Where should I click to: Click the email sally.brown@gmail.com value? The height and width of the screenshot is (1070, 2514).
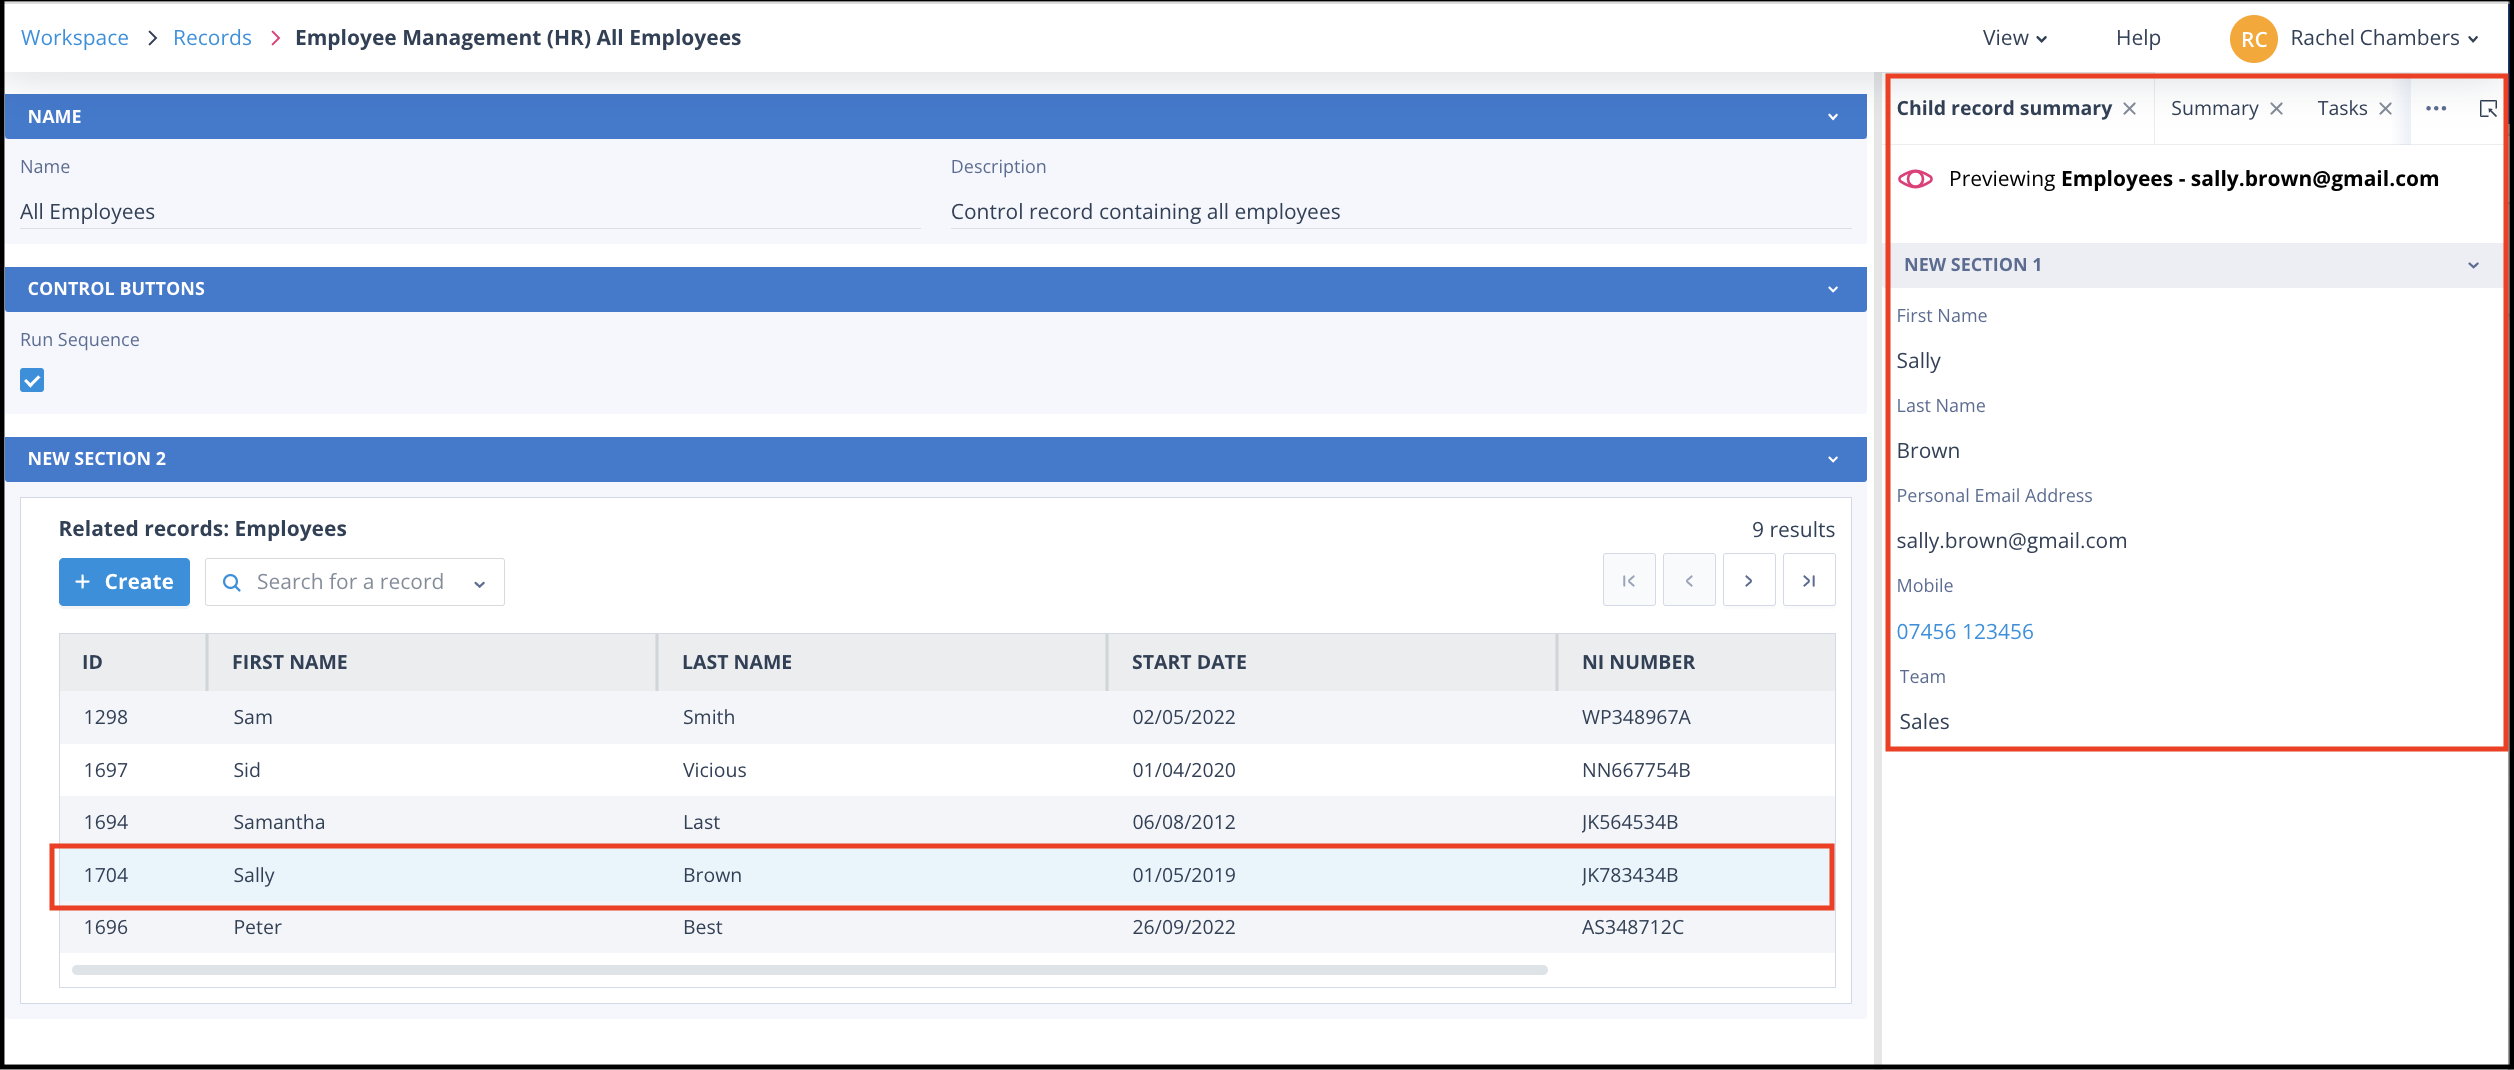2011,541
